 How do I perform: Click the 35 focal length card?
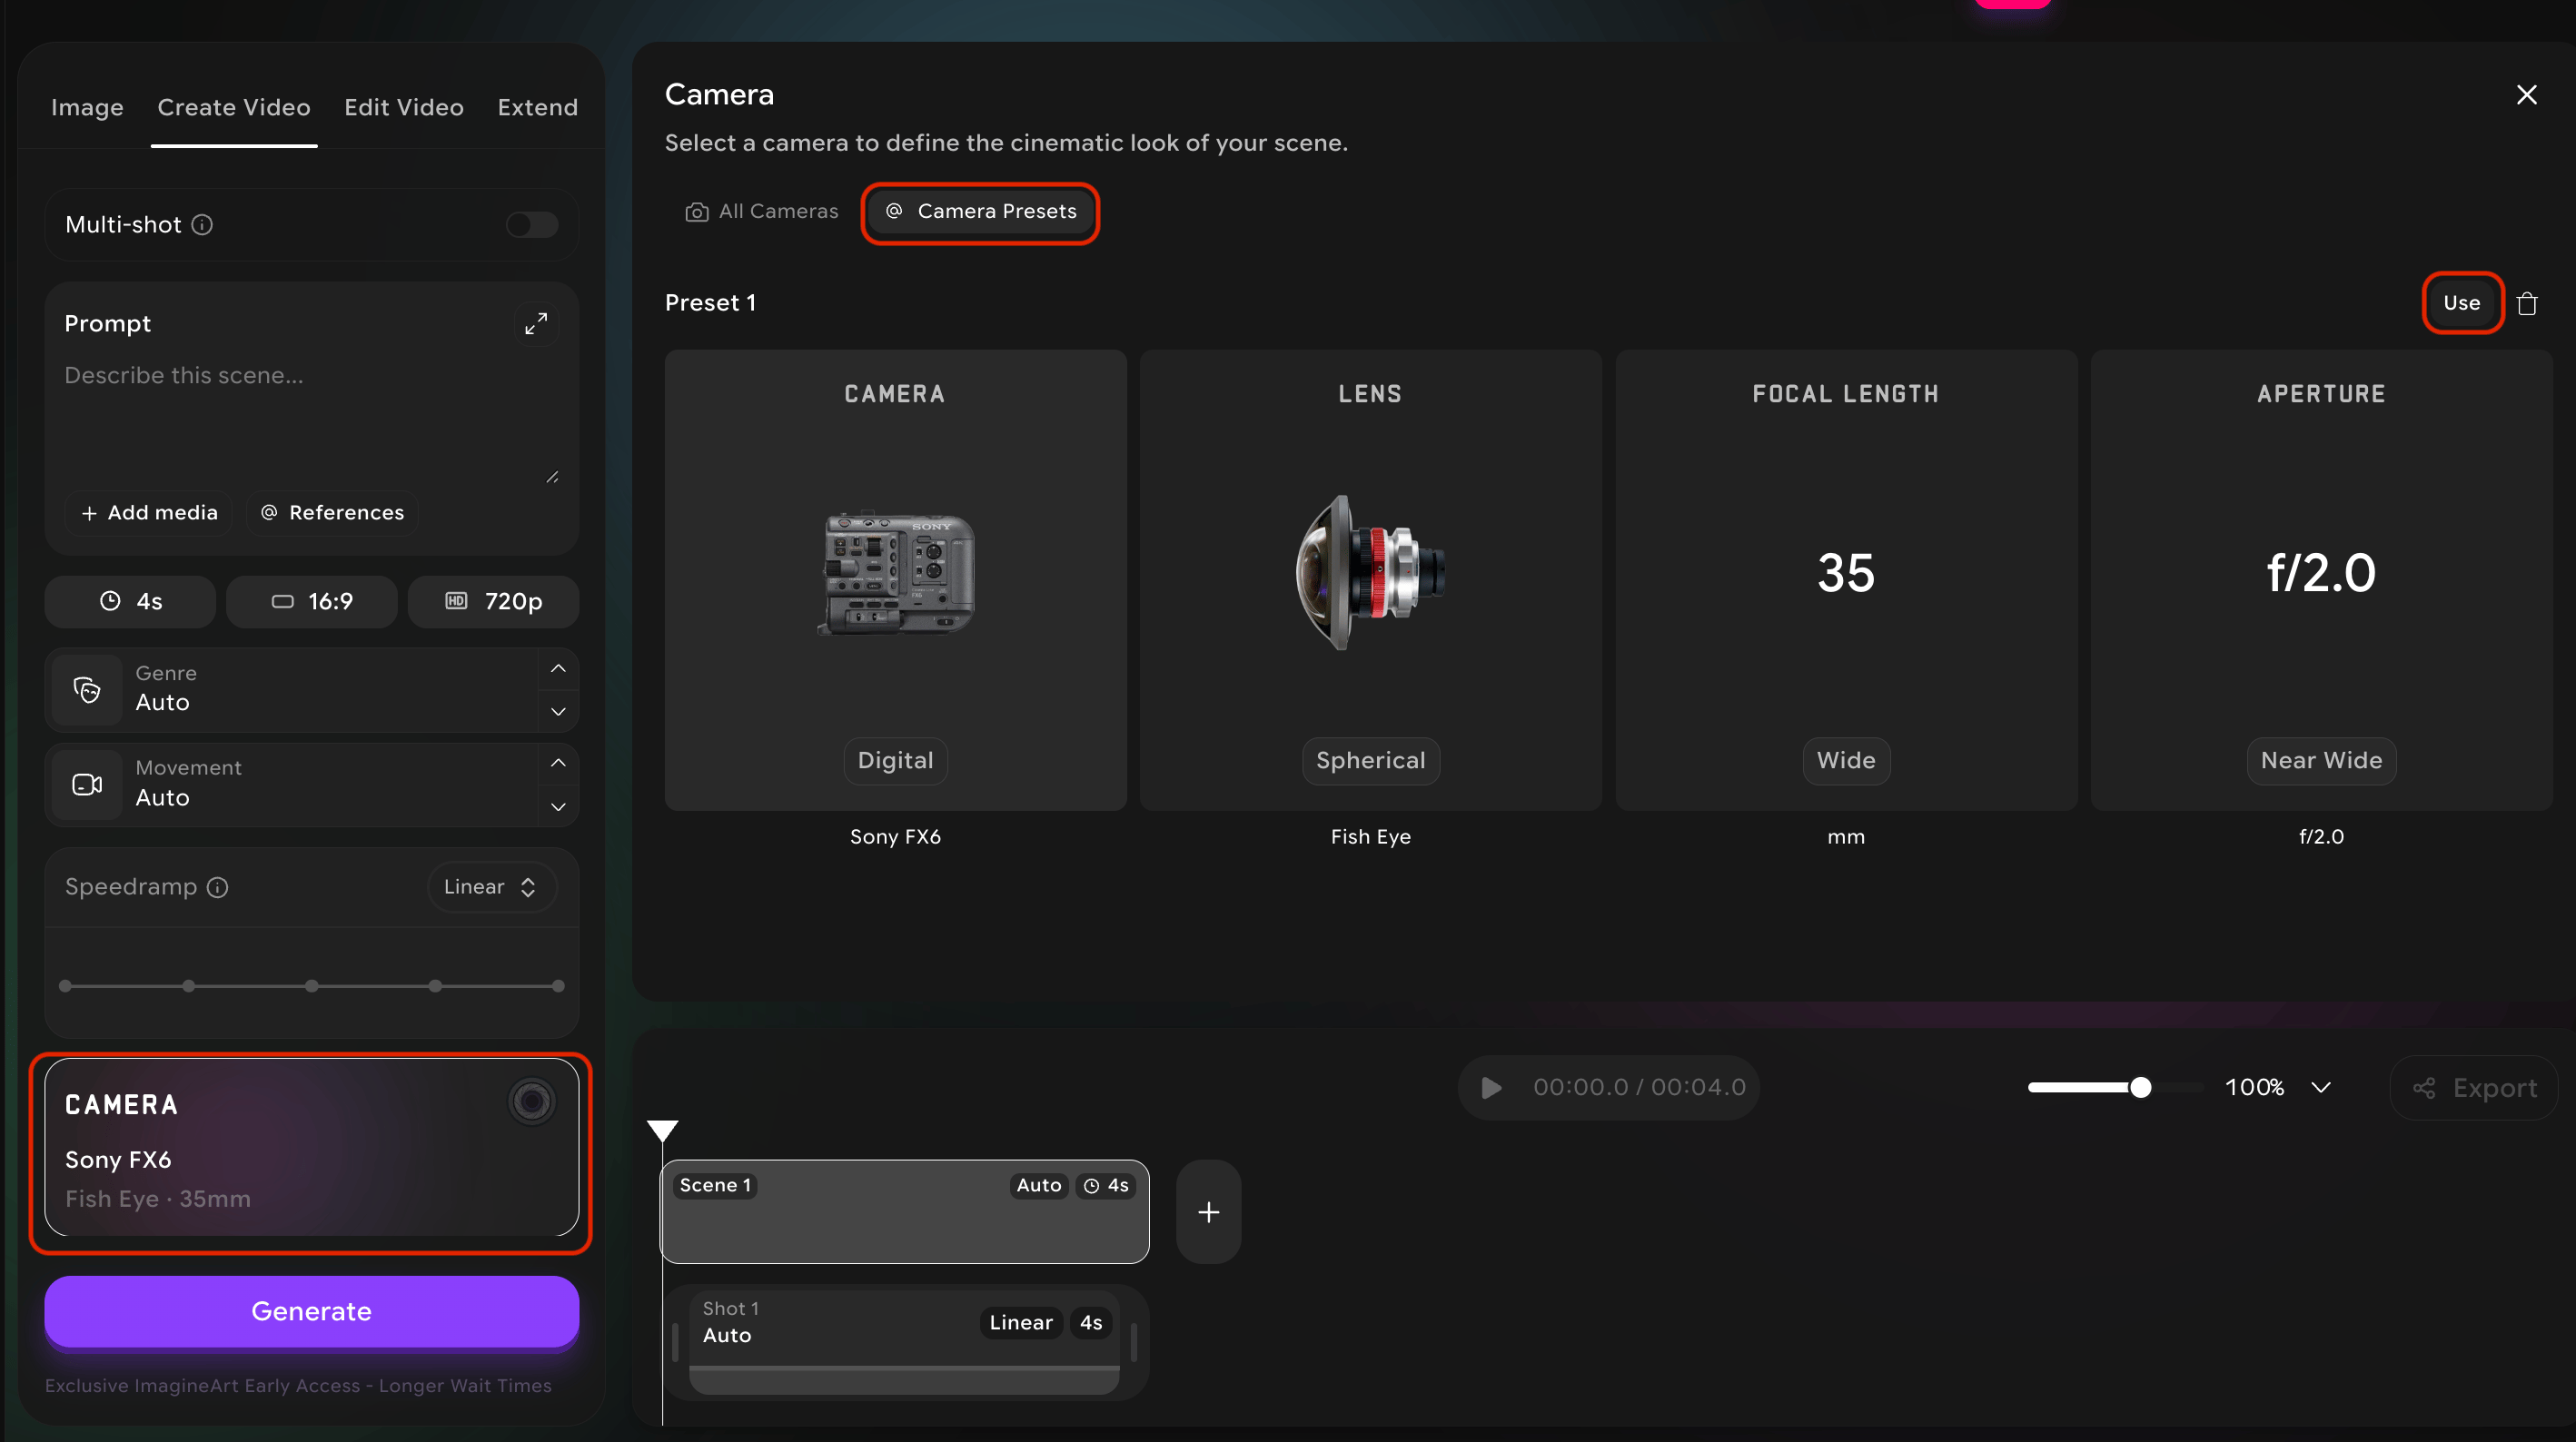pos(1845,580)
